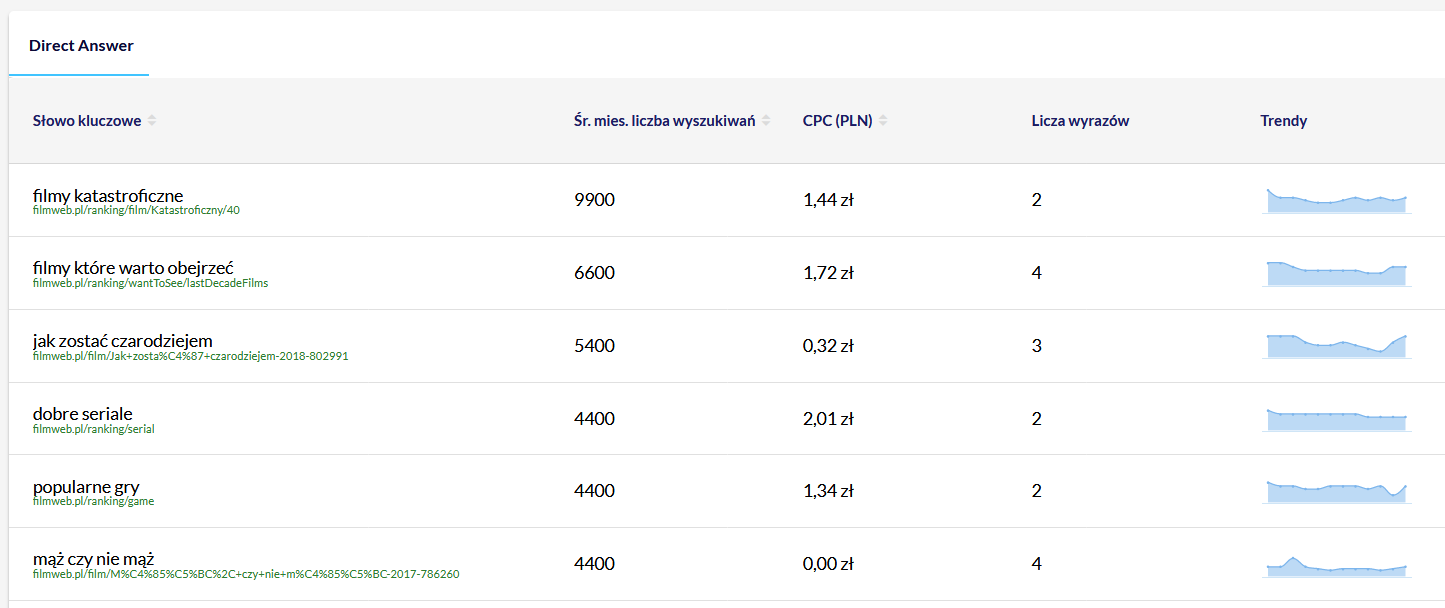The width and height of the screenshot is (1445, 608).
Task: Click keyword 'filmy które warto obejrzeć'
Action: tap(133, 268)
